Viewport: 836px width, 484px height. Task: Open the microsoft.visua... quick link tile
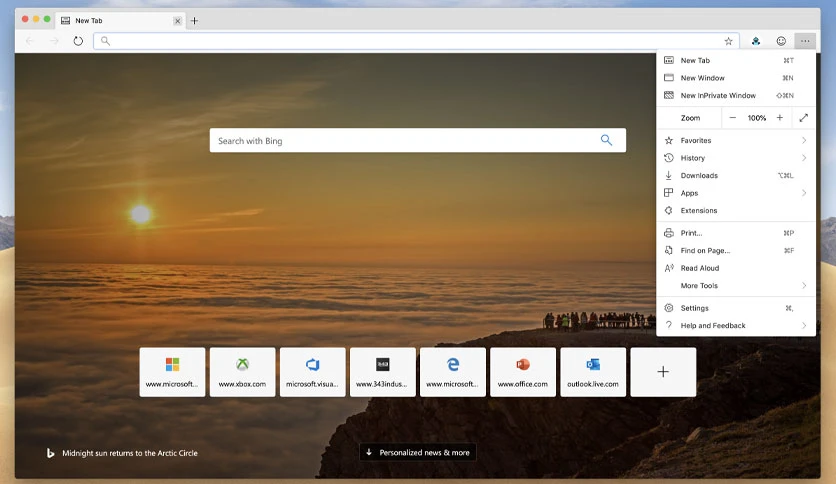(x=312, y=372)
